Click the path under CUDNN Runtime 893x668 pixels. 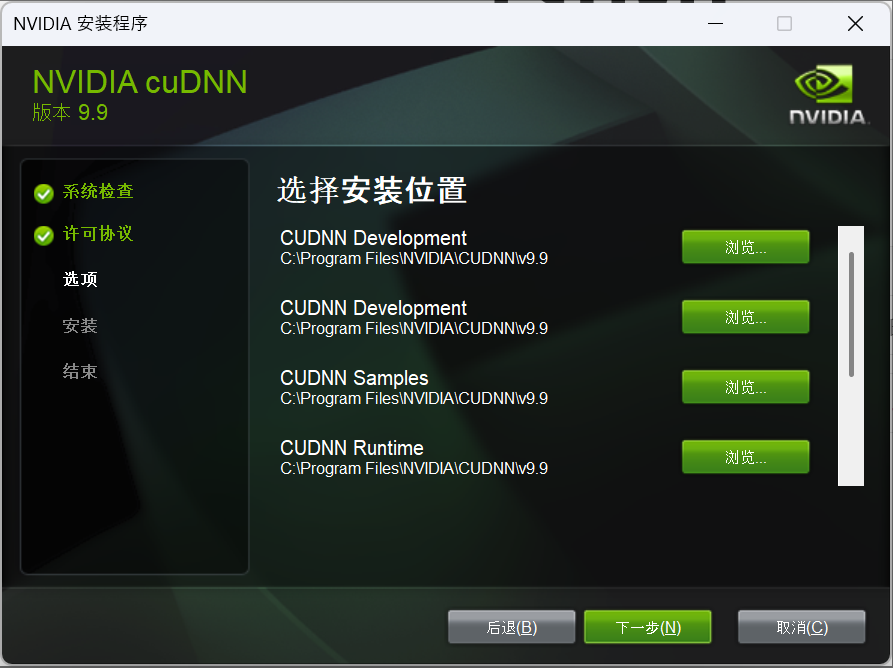pos(414,469)
